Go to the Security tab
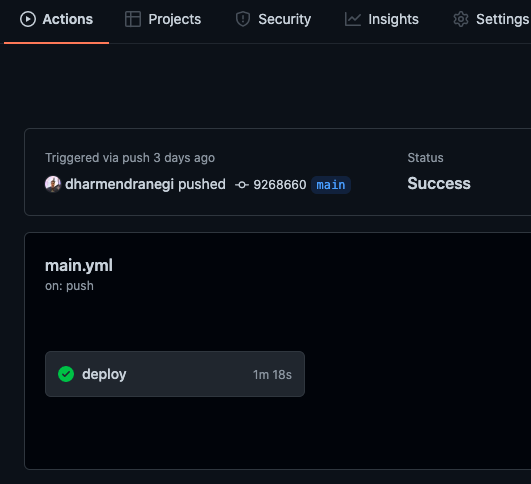Screen dimensions: 531x484 pyautogui.click(x=273, y=19)
